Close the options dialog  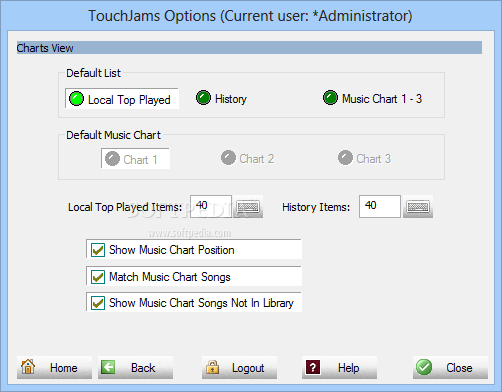[x=450, y=367]
